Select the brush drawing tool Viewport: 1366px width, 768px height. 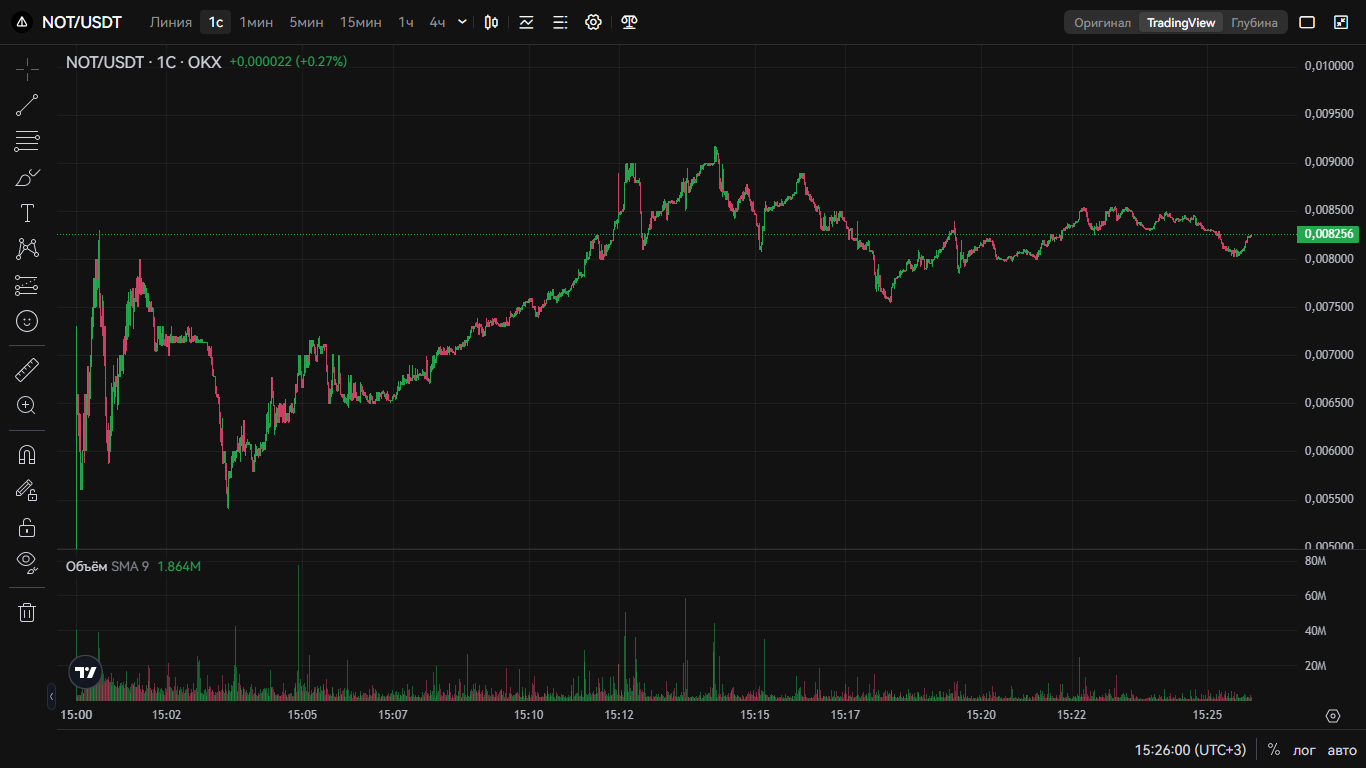coord(27,177)
